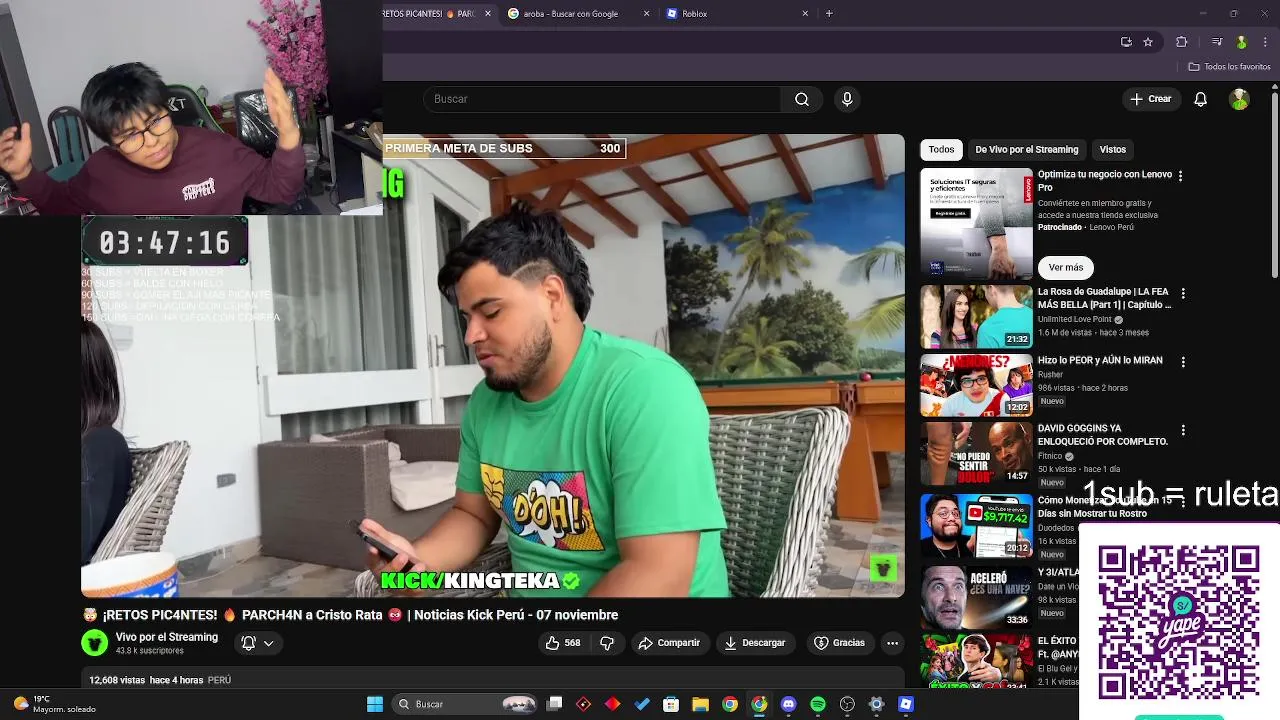Screen dimensions: 1280x720
Task: Open La Rosa de Guadalupe video thumbnail
Action: (x=976, y=317)
